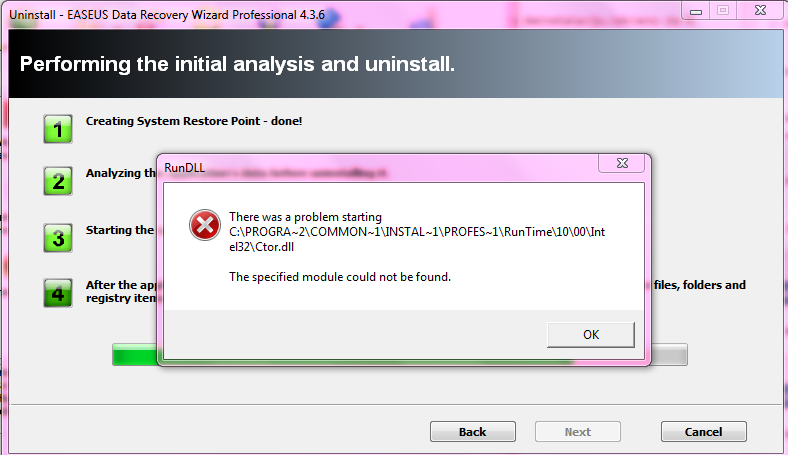
Task: Select the Creating System Restore Point text
Action: (x=194, y=121)
